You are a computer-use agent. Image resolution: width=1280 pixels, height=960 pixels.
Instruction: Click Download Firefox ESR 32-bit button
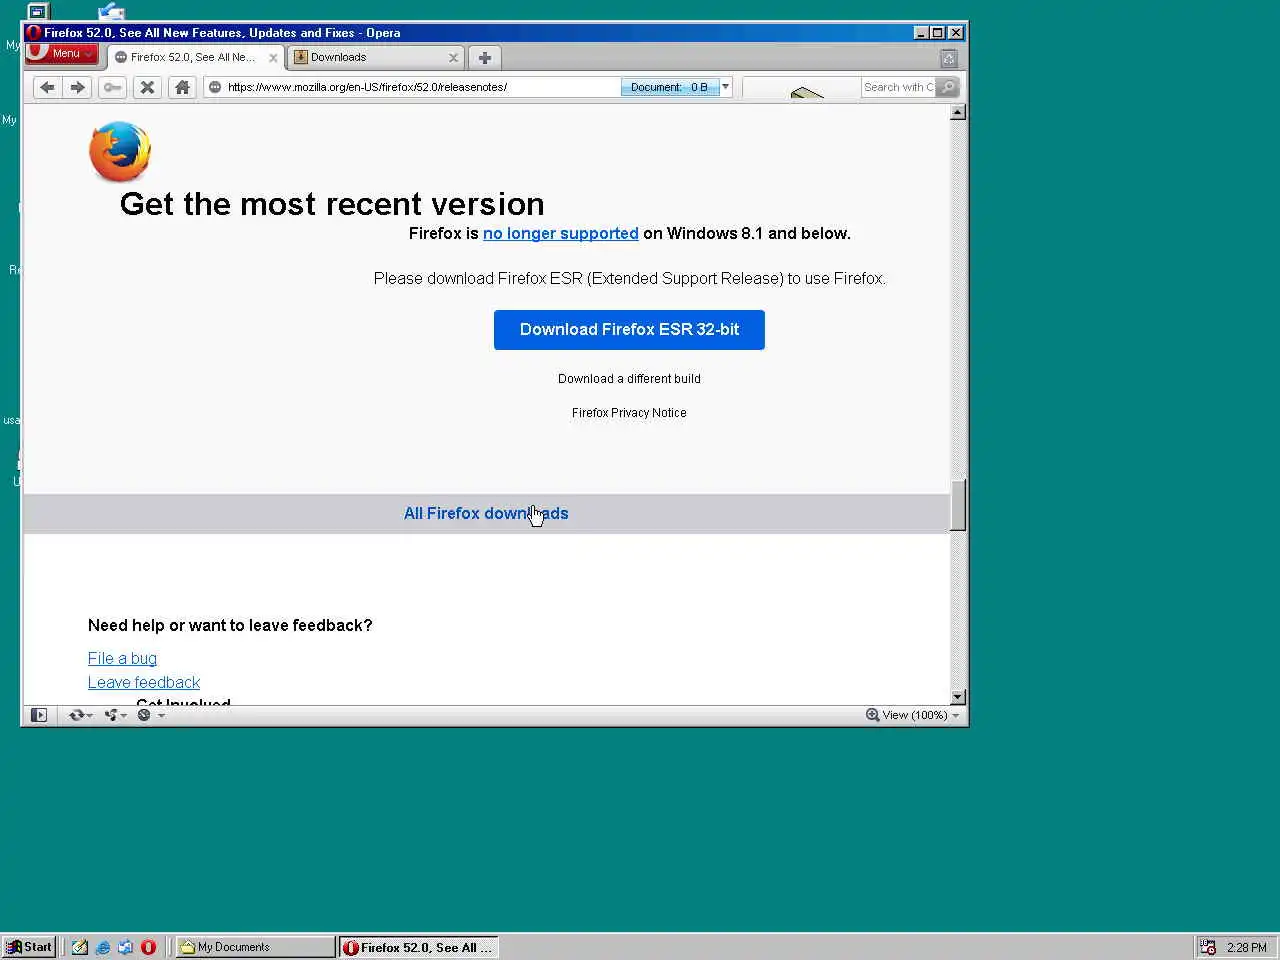629,329
